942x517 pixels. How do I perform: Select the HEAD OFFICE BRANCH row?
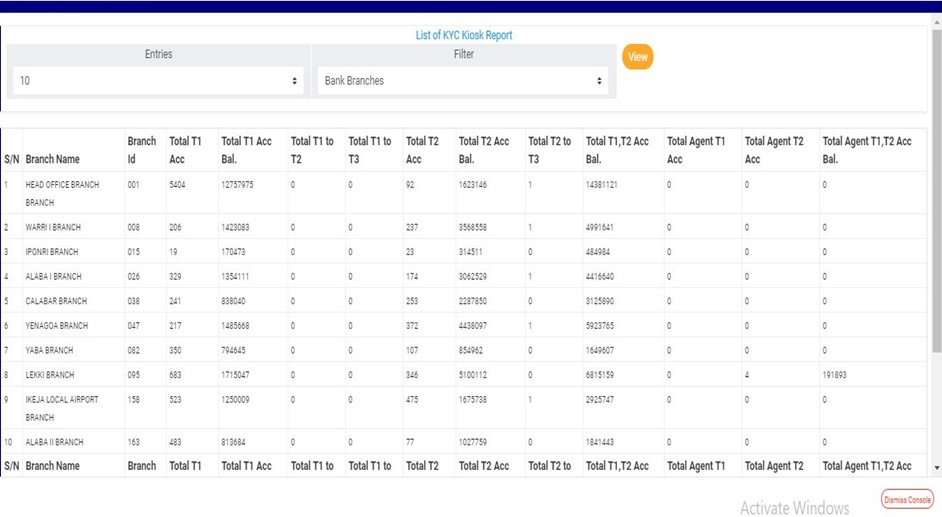62,193
